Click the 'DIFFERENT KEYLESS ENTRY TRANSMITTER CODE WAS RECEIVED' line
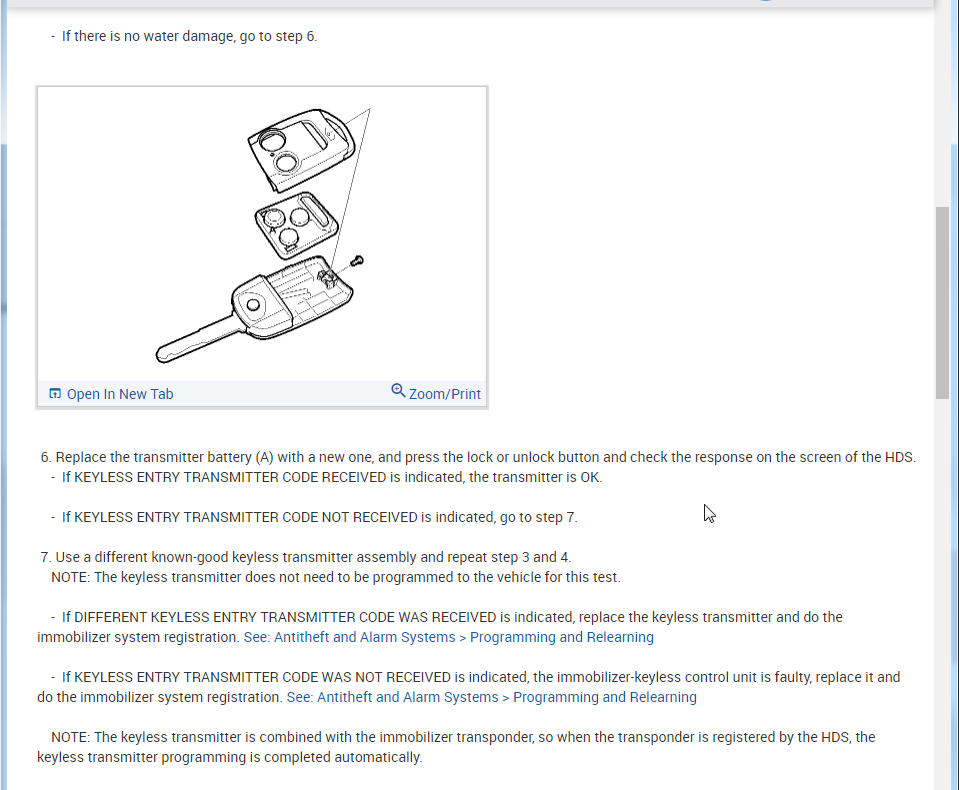Image resolution: width=959 pixels, height=790 pixels. tap(452, 617)
